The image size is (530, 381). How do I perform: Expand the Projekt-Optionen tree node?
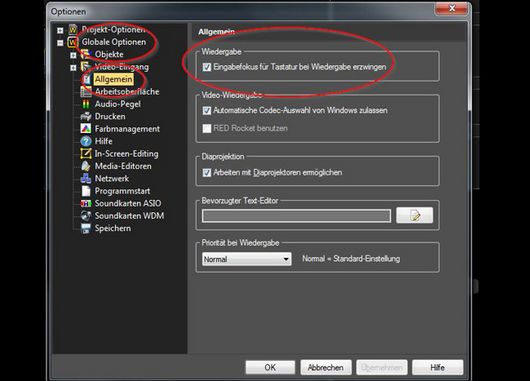(60, 30)
